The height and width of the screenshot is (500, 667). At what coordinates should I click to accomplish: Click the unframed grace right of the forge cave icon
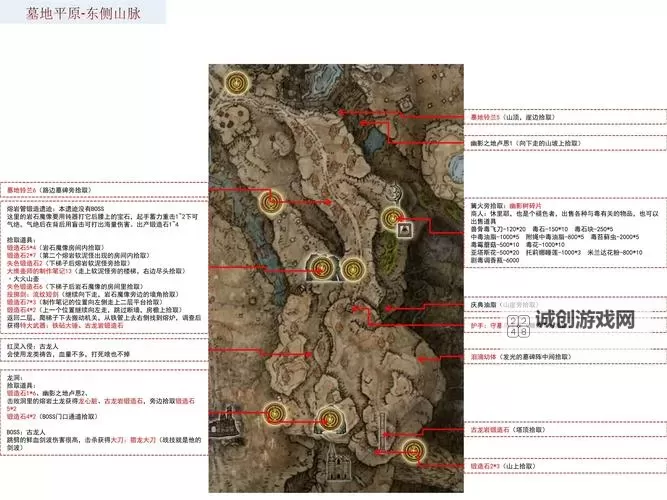click(353, 269)
